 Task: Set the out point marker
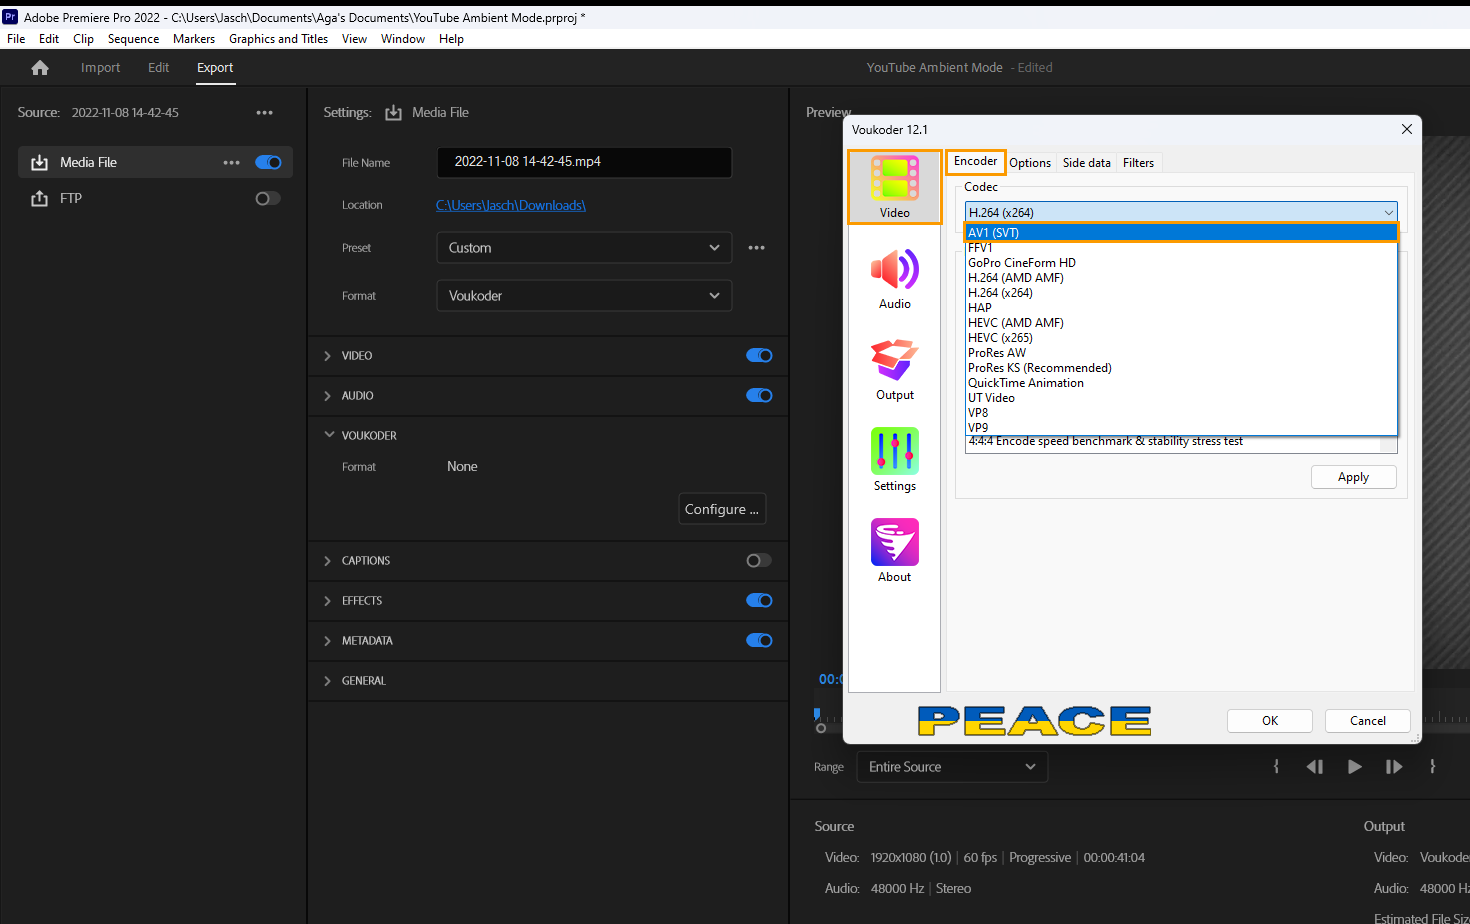coord(1432,767)
